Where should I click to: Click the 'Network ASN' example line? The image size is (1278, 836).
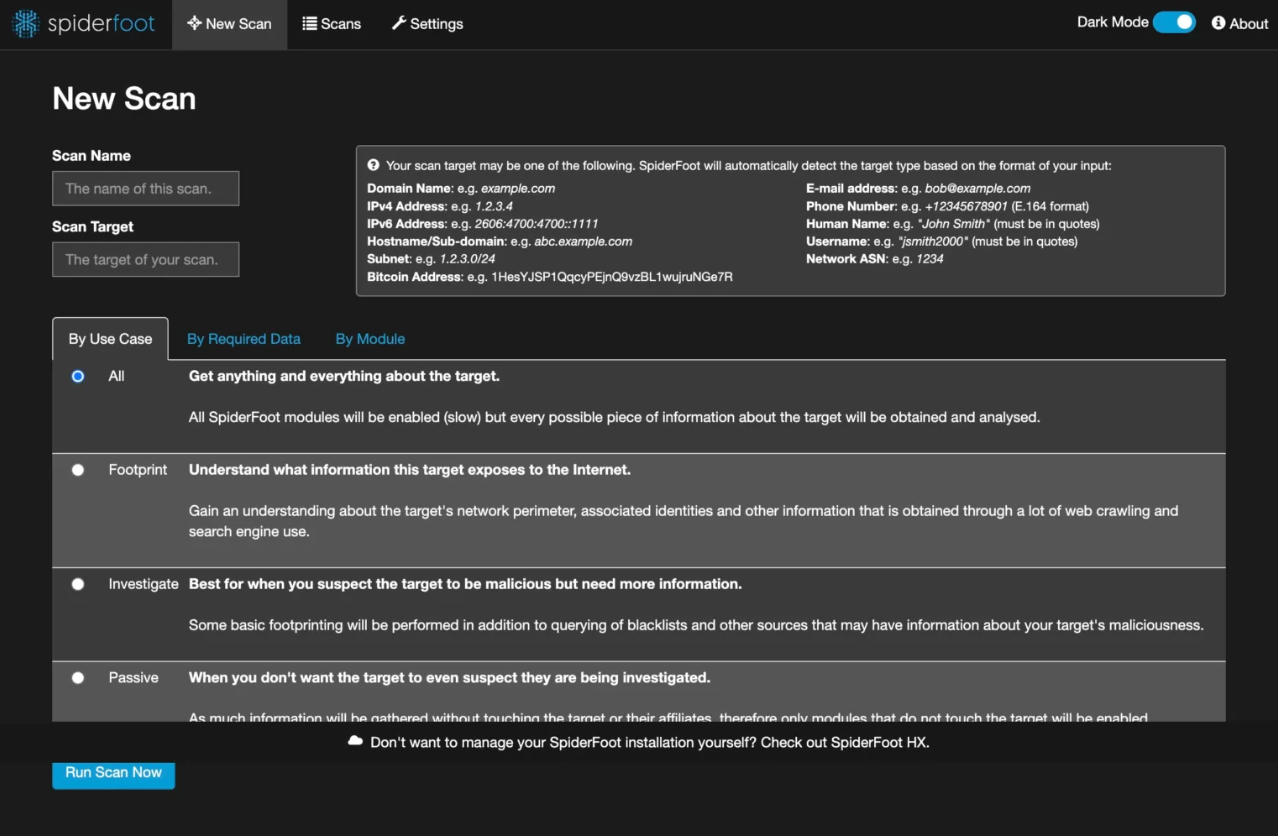pyautogui.click(x=875, y=259)
